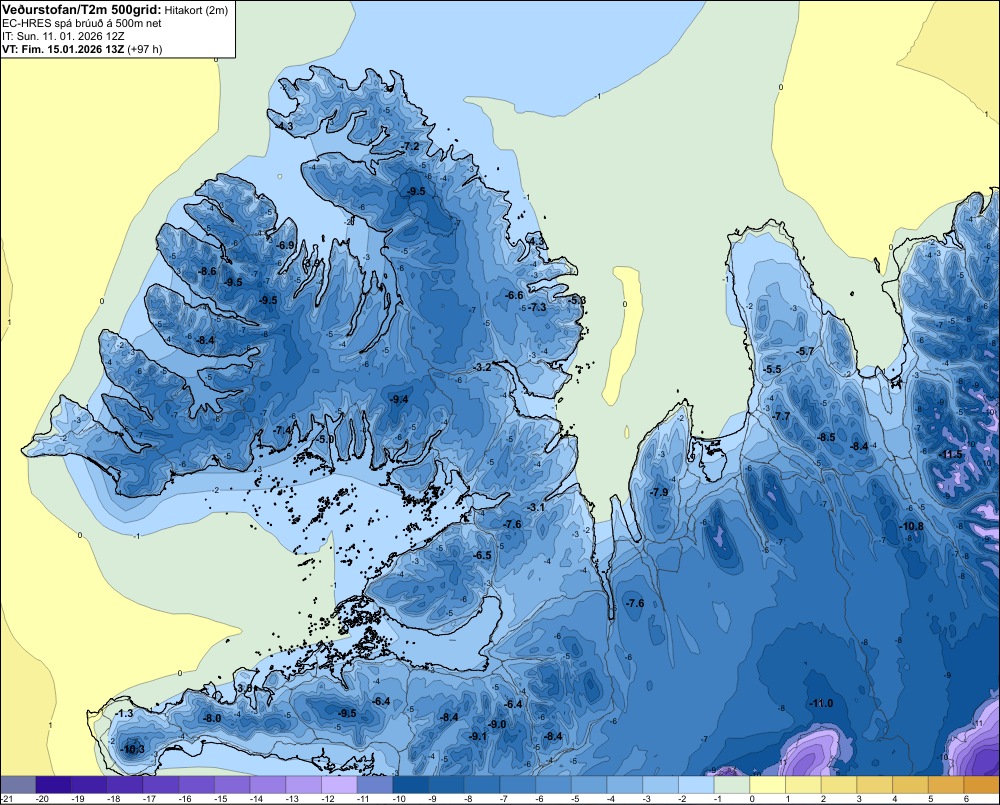The height and width of the screenshot is (805, 1000).
Task: Select the initial time "IT: Sun. 11. 01. 2026 12Z"
Action: [63, 36]
